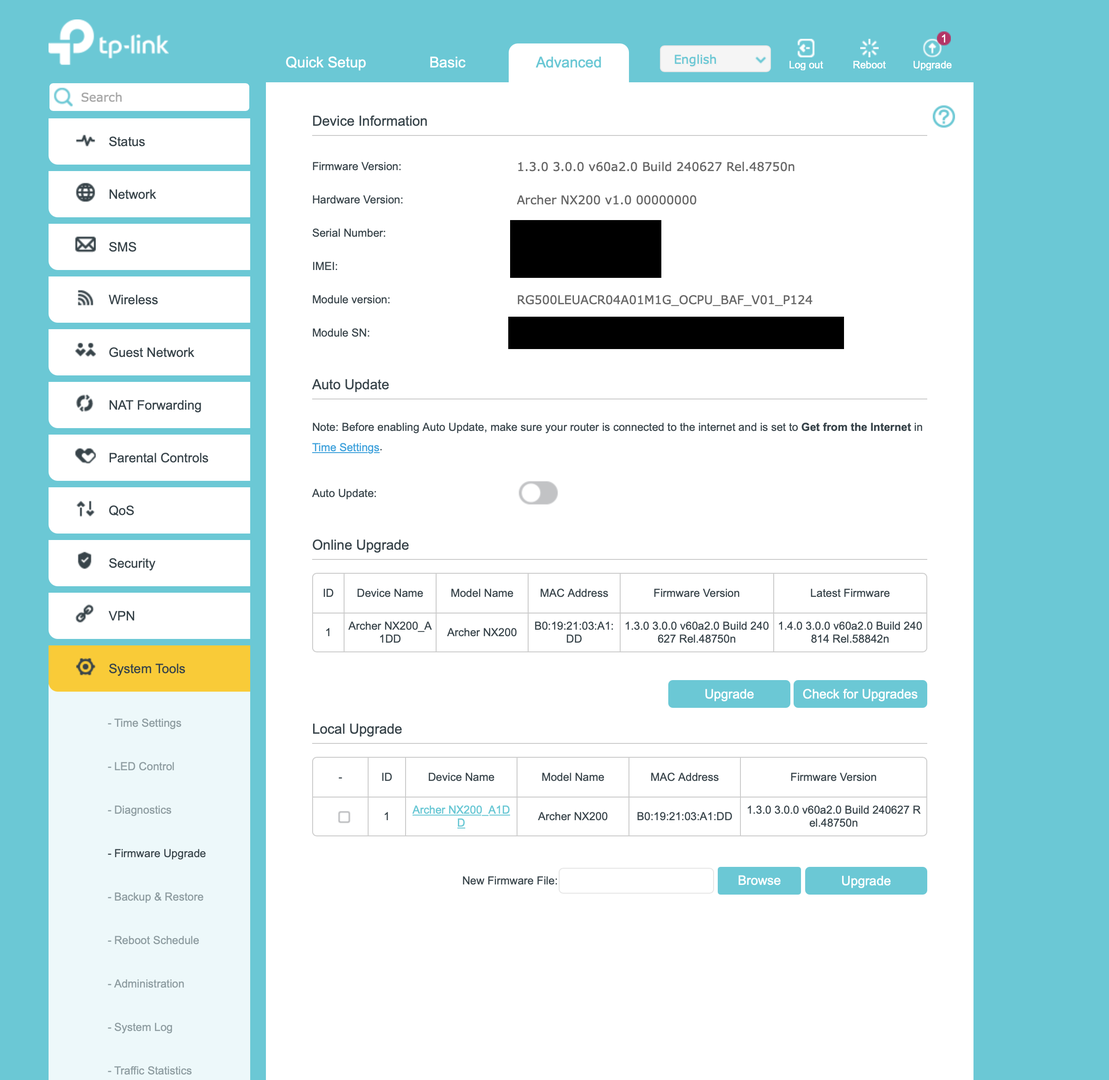Select Firmware Upgrade submenu
1109x1080 pixels.
coord(156,853)
